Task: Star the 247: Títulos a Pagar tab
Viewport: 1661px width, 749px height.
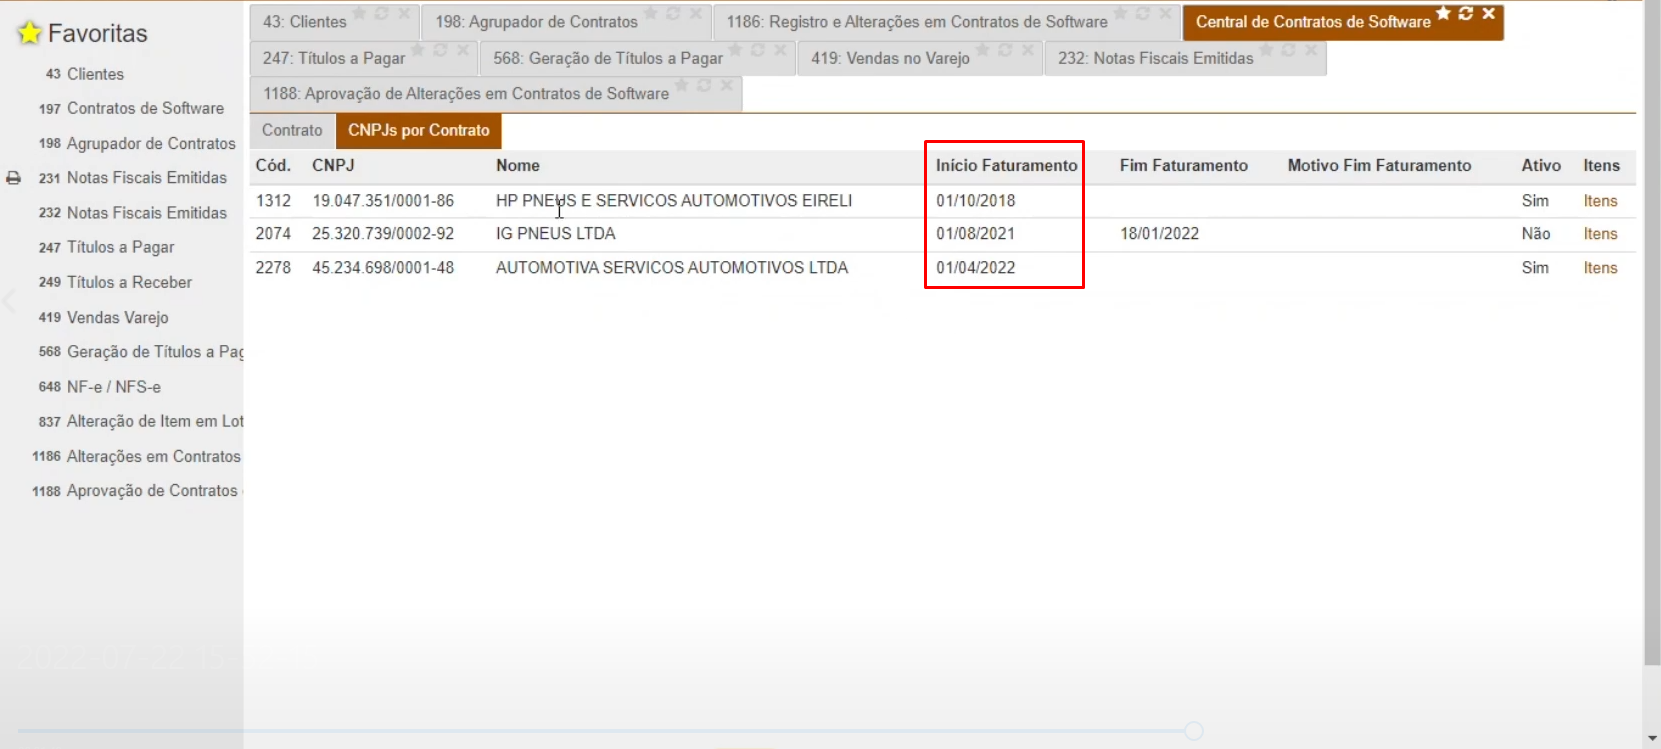Action: (417, 50)
